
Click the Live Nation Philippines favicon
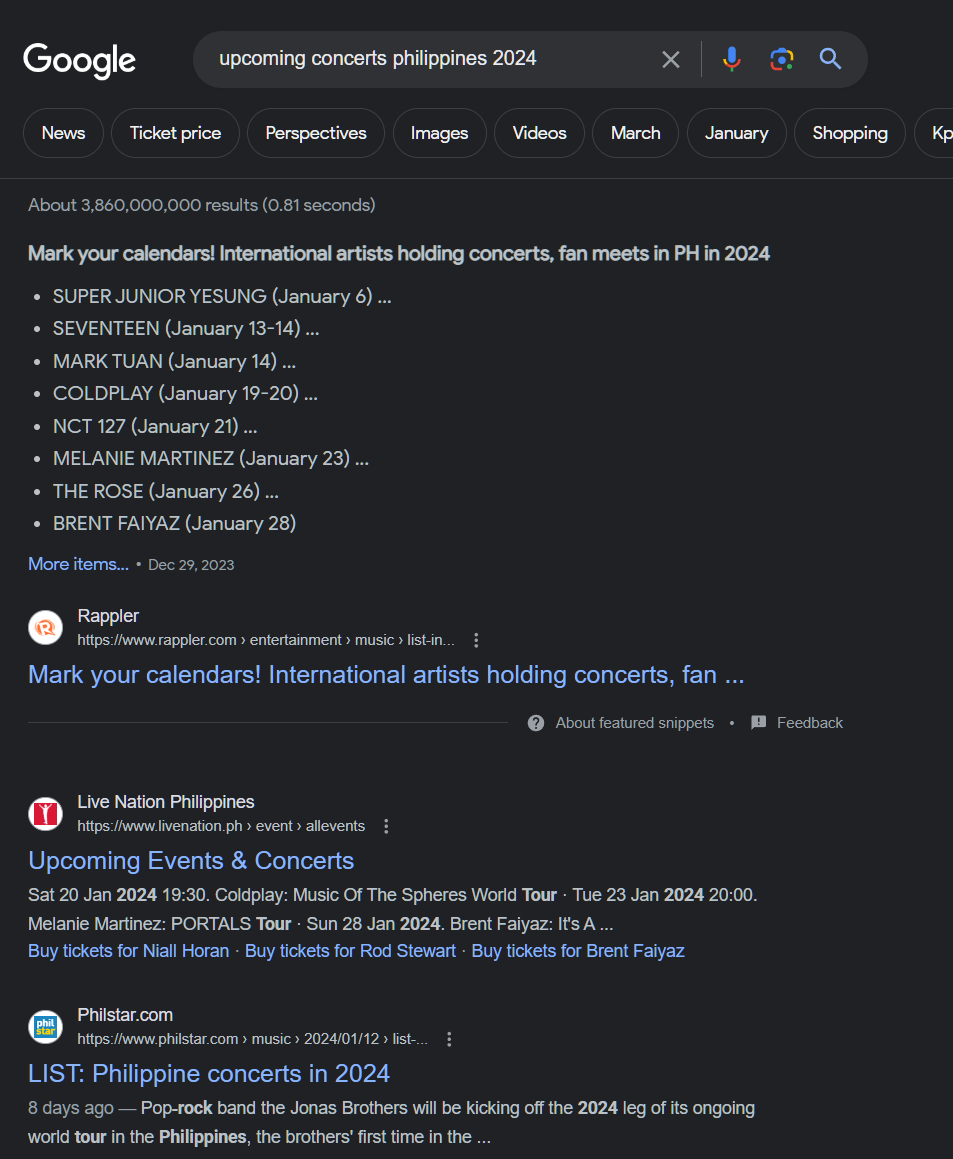(x=45, y=814)
